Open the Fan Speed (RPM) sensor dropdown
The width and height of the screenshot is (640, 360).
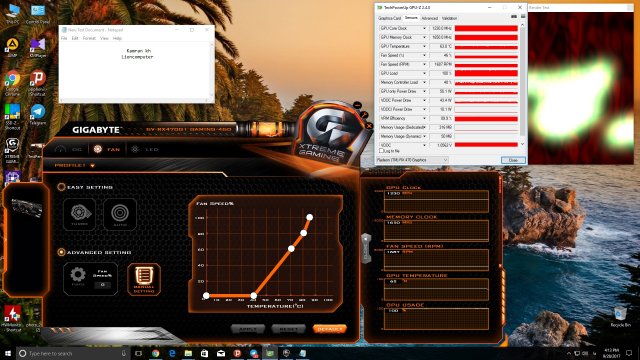[424, 64]
